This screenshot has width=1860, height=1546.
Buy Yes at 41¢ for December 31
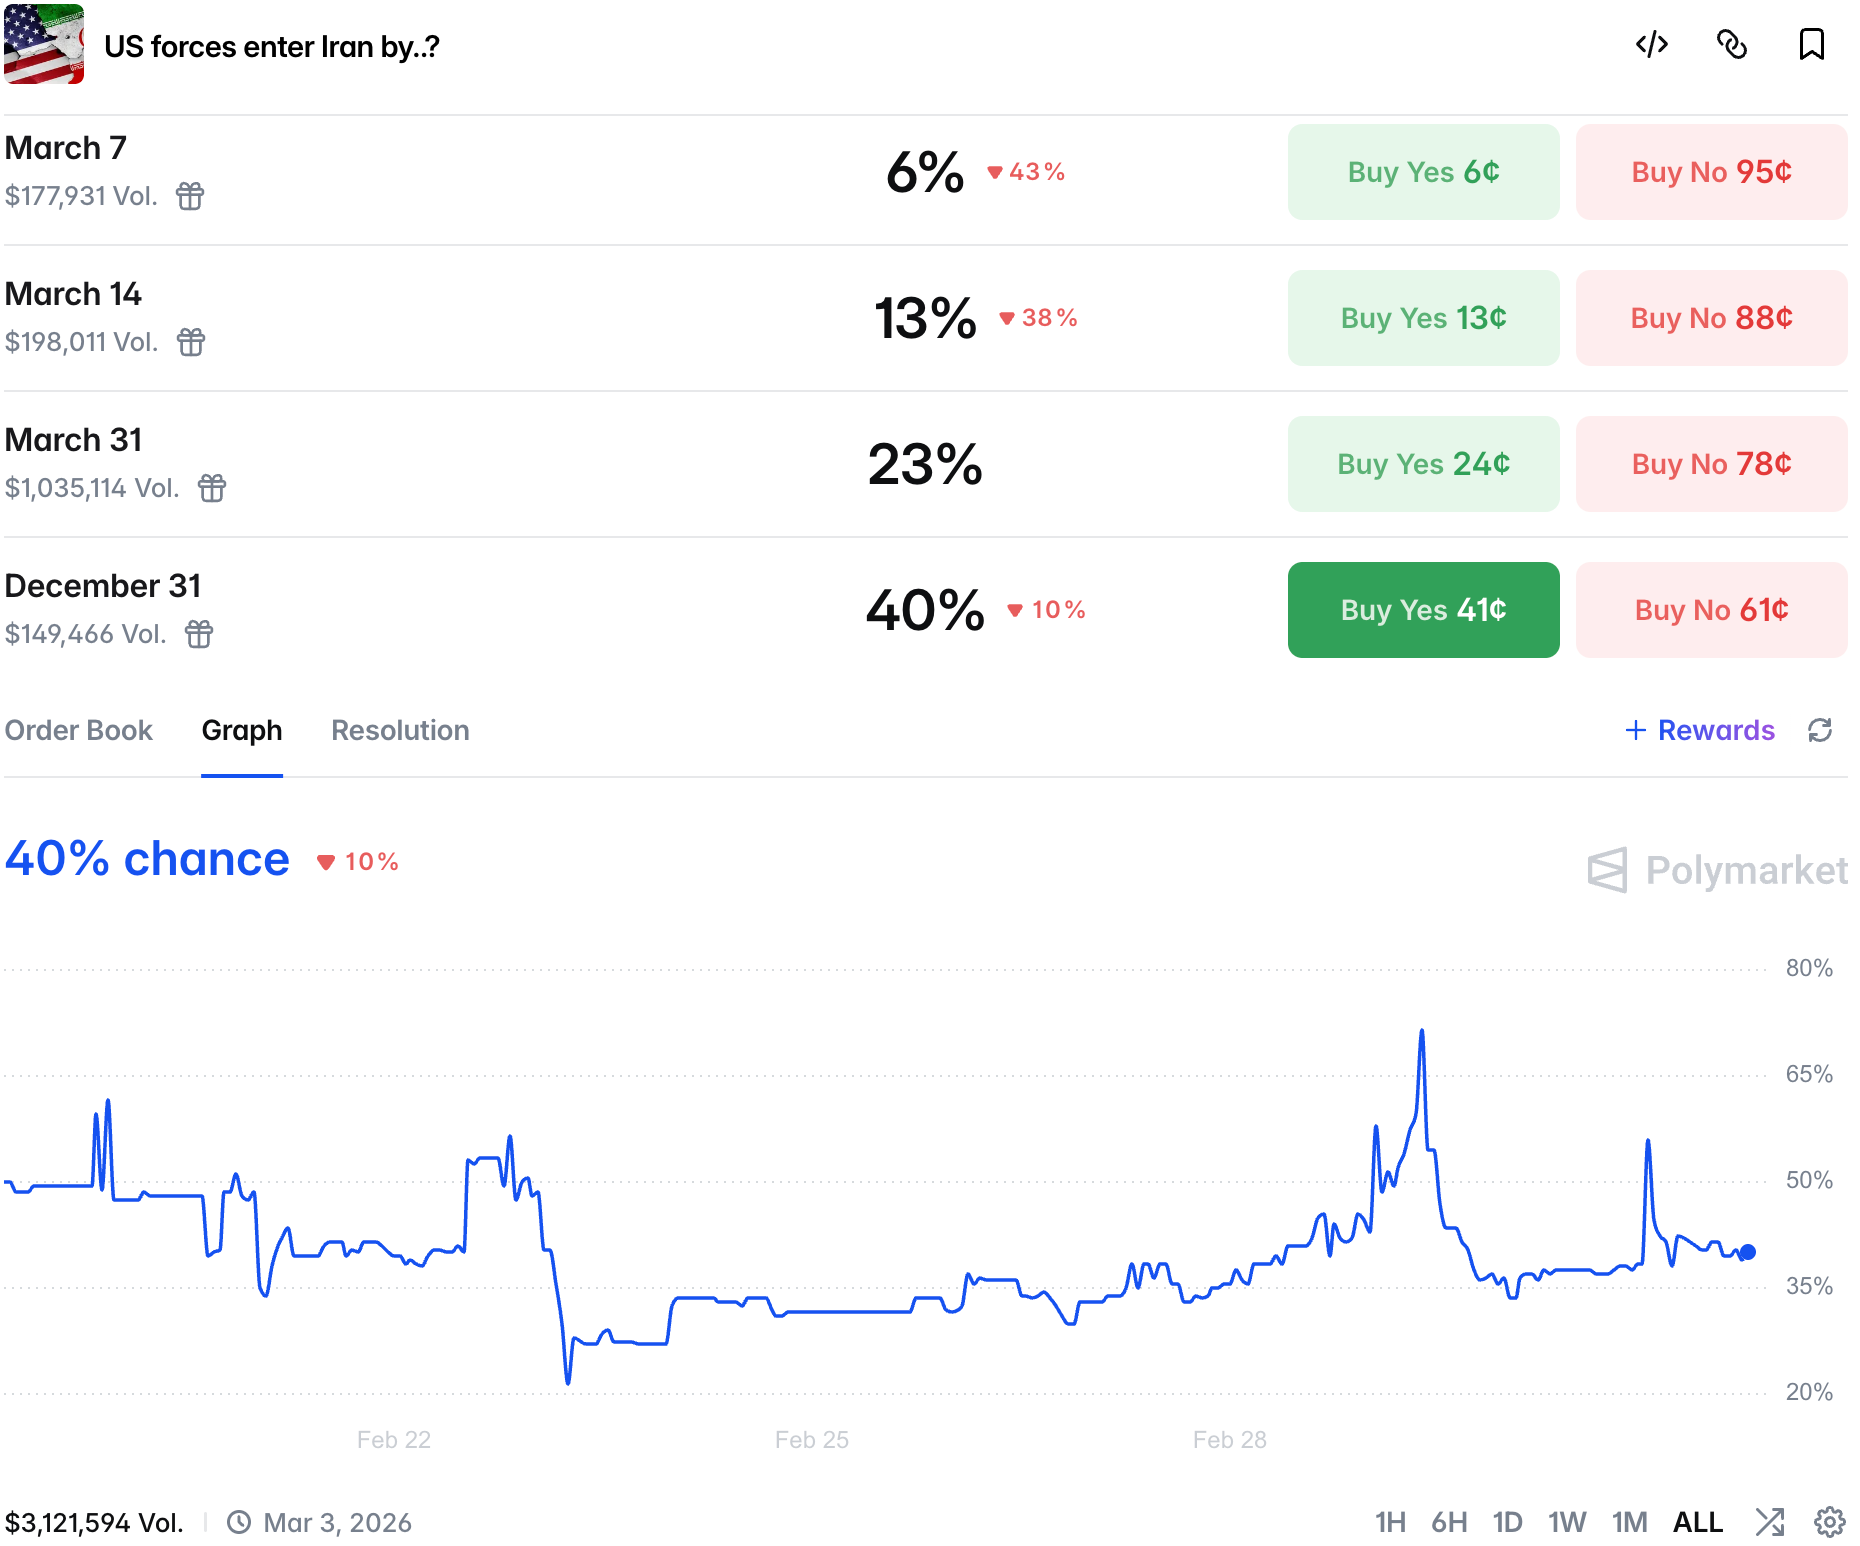click(x=1423, y=610)
